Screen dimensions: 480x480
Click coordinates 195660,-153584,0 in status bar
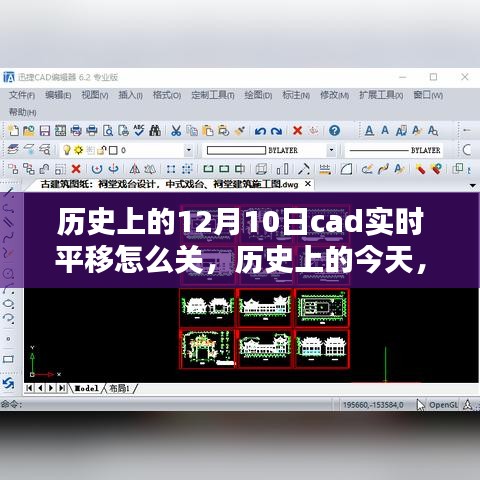tap(373, 405)
